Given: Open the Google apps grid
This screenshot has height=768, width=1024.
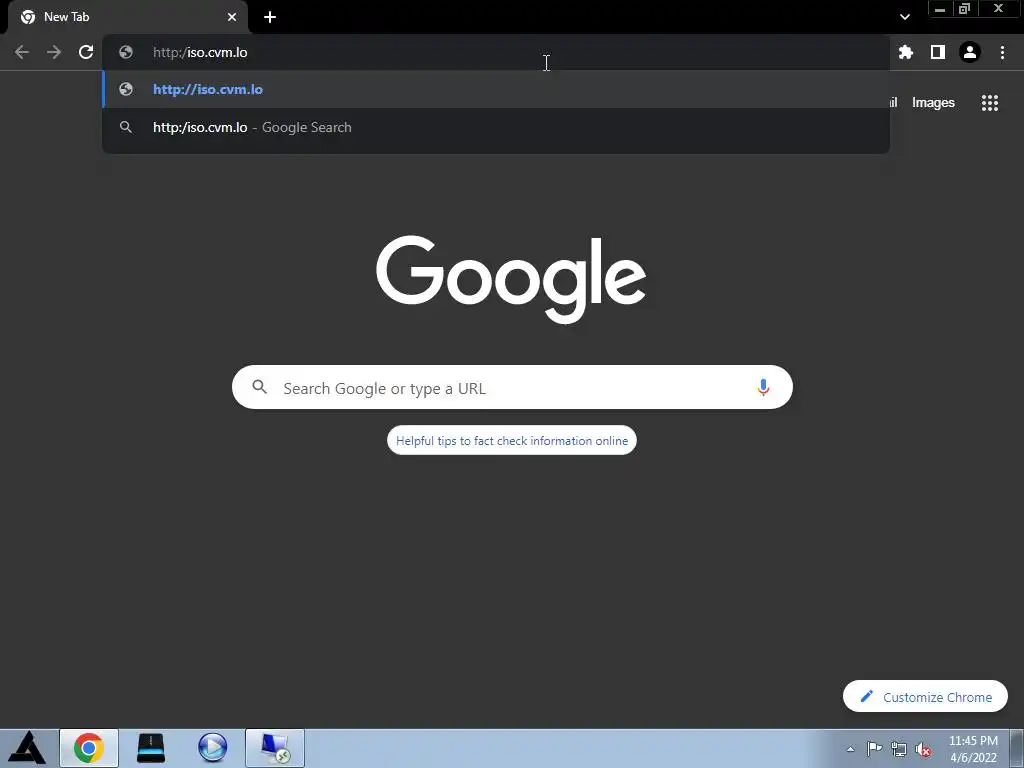Looking at the screenshot, I should (x=990, y=103).
